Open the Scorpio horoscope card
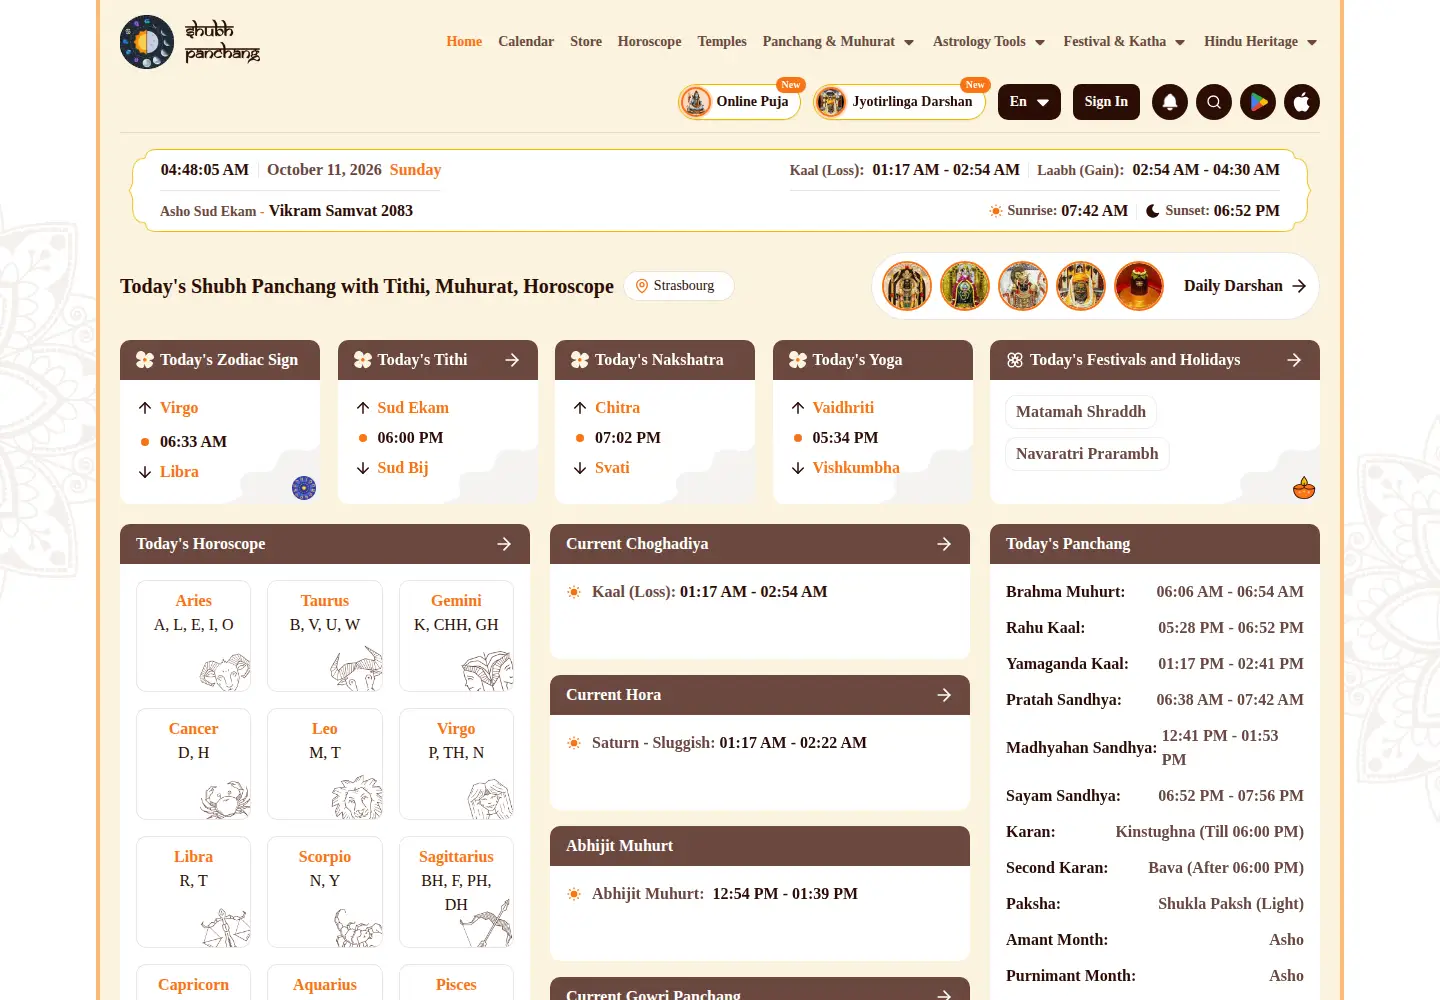This screenshot has width=1440, height=1000. click(325, 892)
